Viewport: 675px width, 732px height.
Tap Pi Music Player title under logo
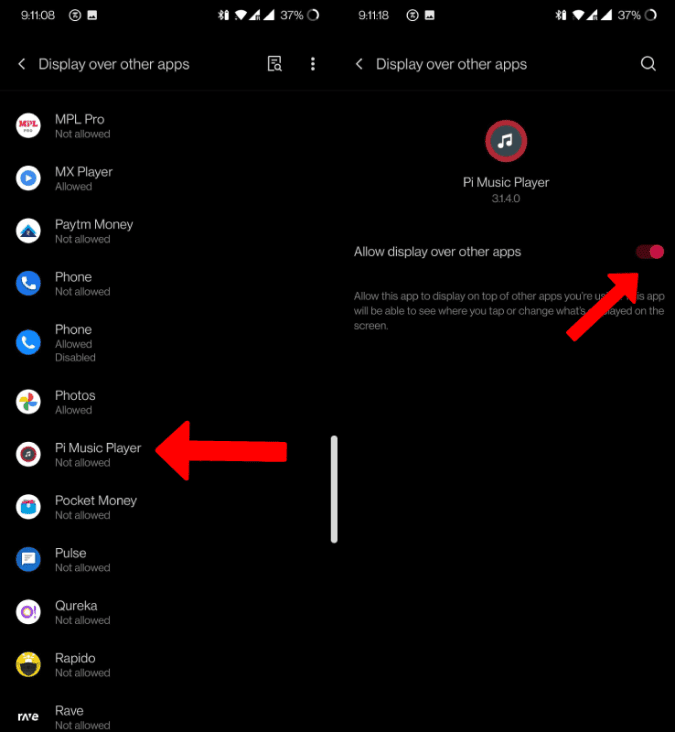[x=506, y=183]
